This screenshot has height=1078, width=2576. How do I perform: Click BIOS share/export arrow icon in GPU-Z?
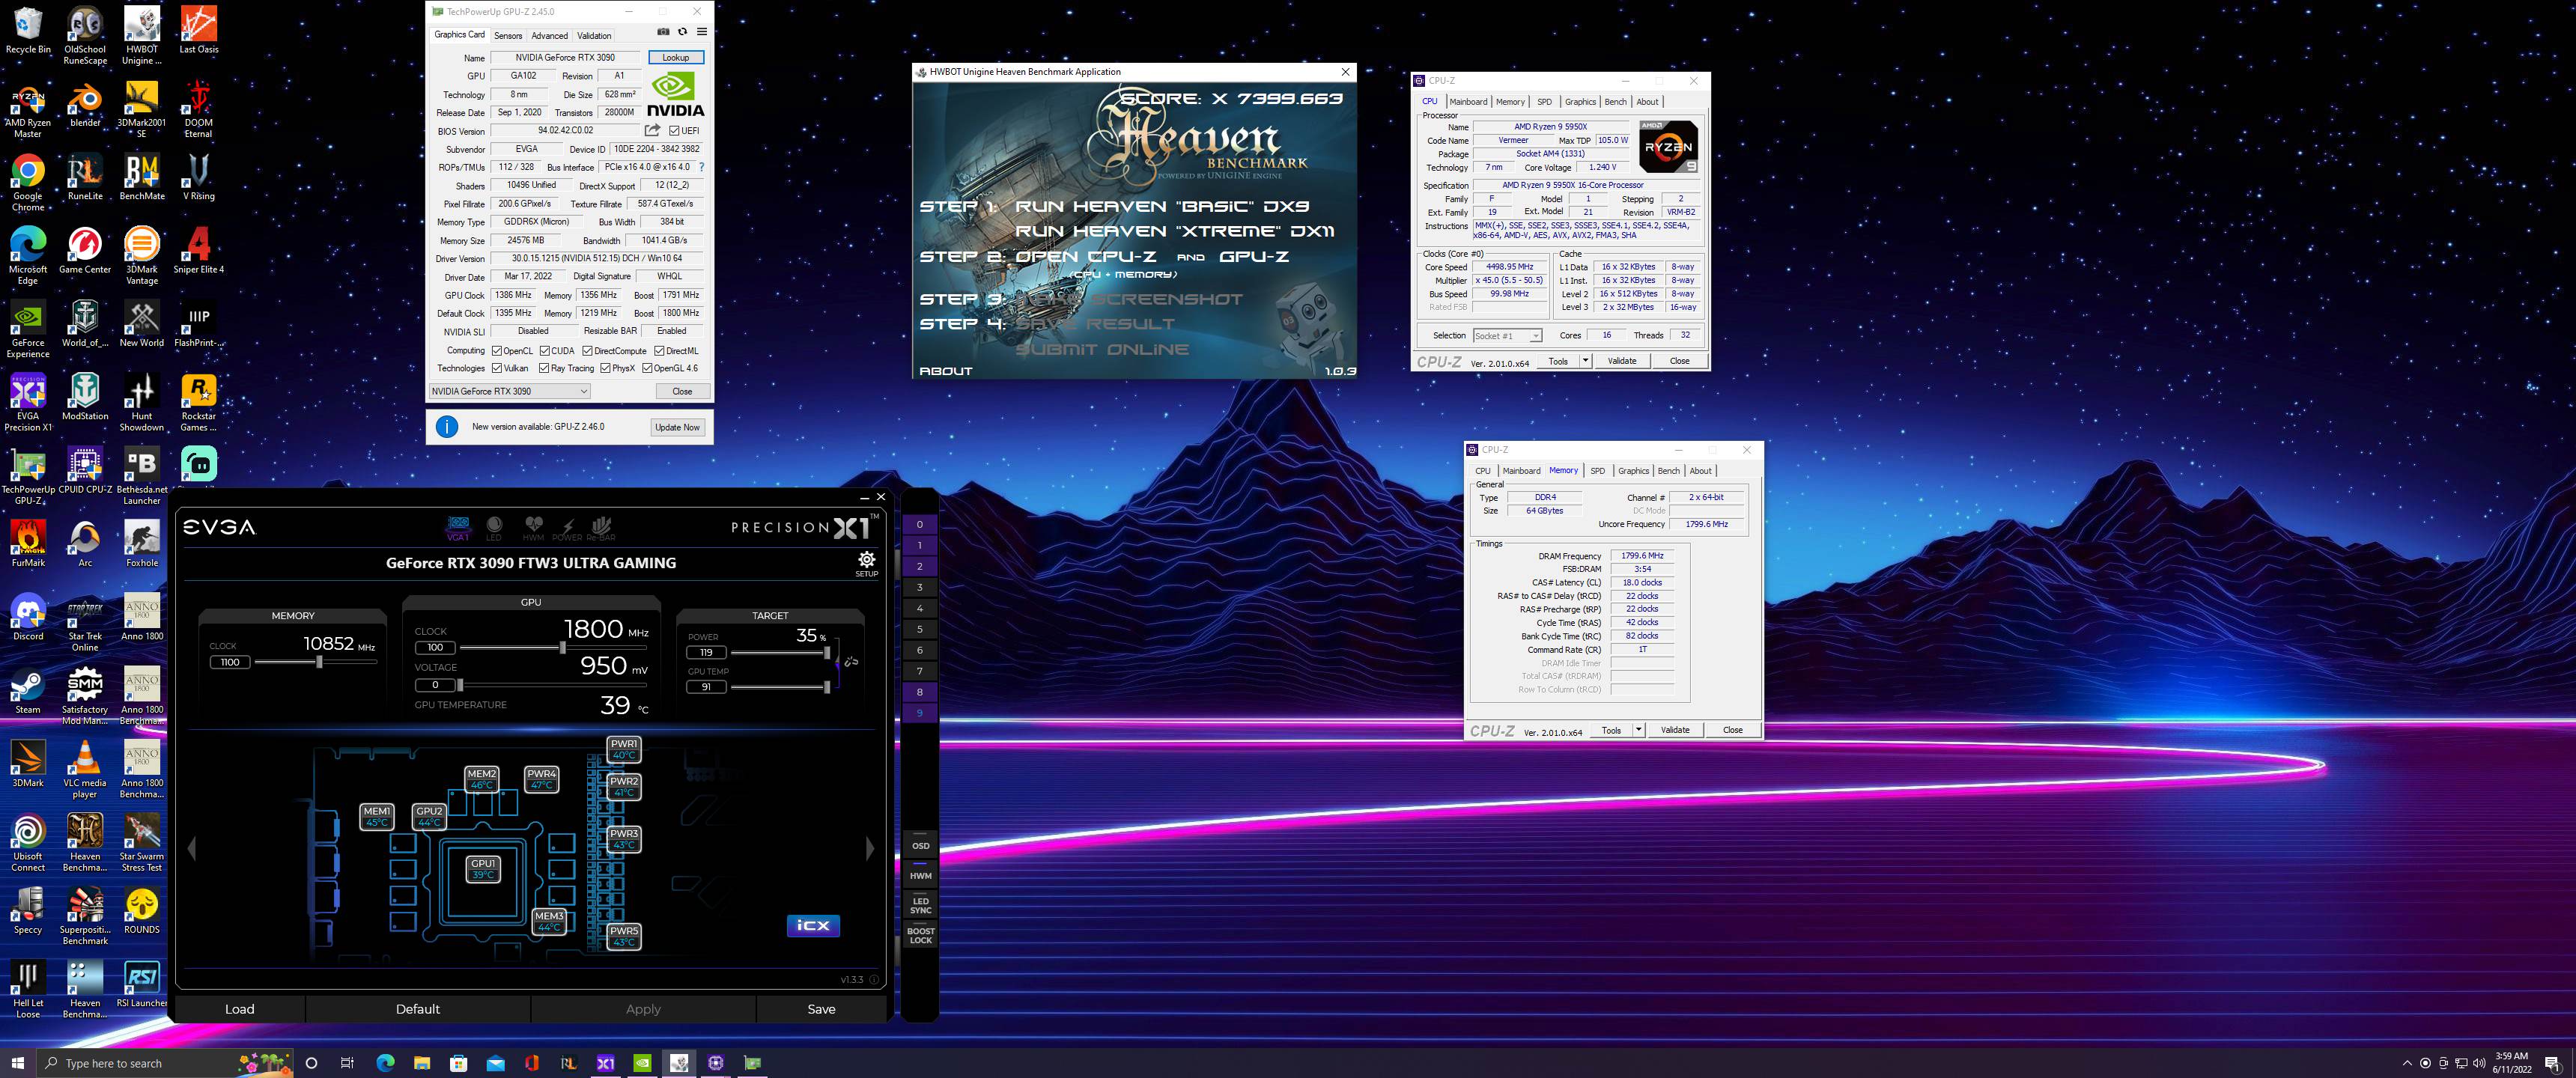[x=652, y=130]
